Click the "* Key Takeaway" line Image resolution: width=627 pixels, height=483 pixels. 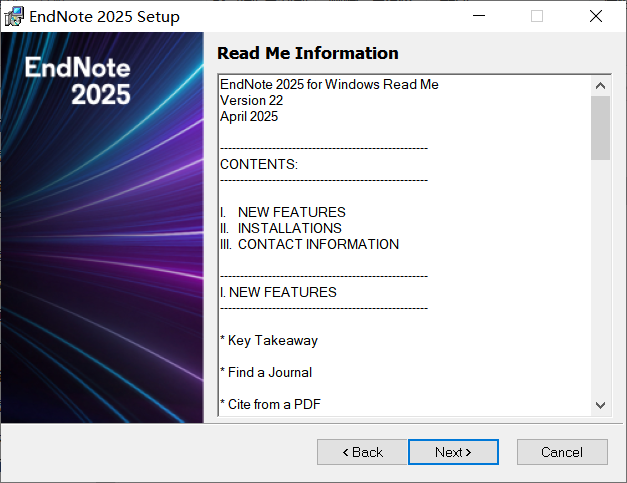269,340
